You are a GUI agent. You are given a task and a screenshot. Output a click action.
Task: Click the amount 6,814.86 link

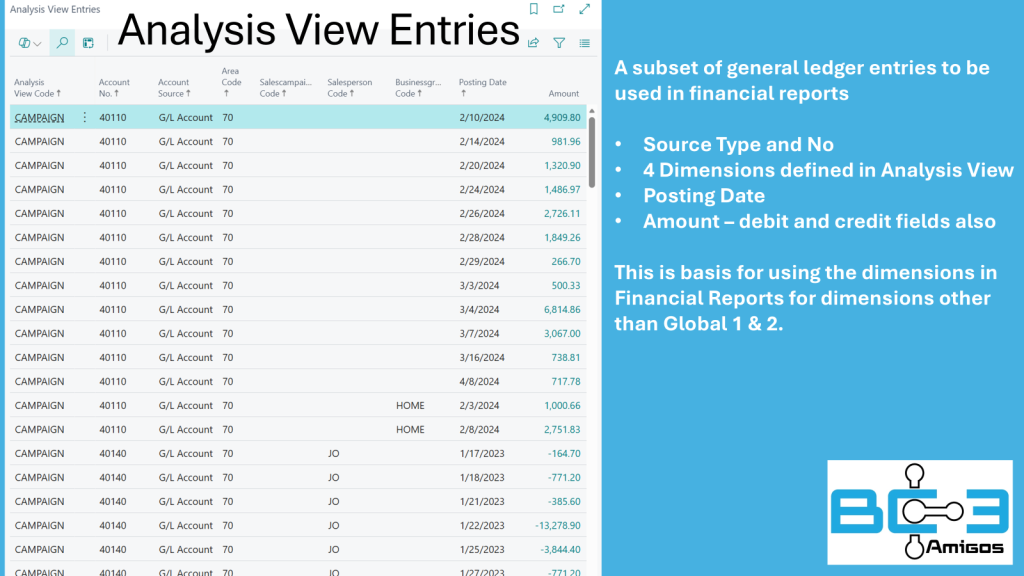pyautogui.click(x=562, y=309)
